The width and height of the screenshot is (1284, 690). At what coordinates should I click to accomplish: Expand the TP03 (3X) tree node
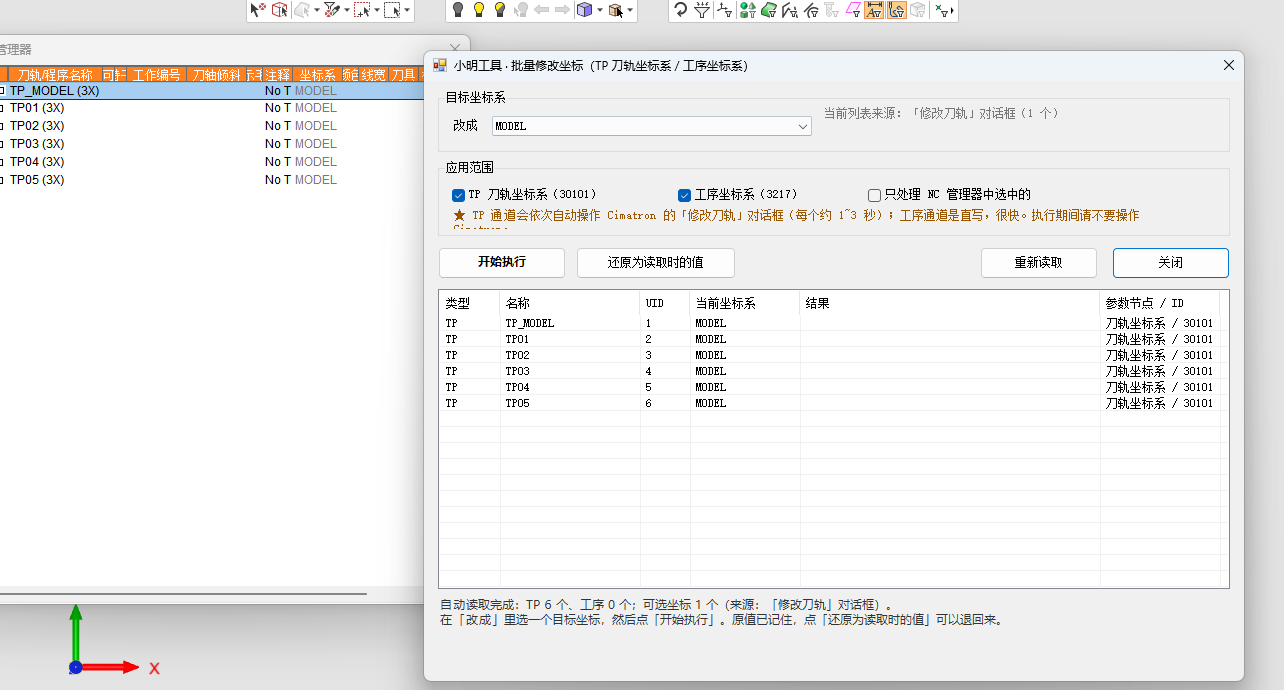(2, 144)
